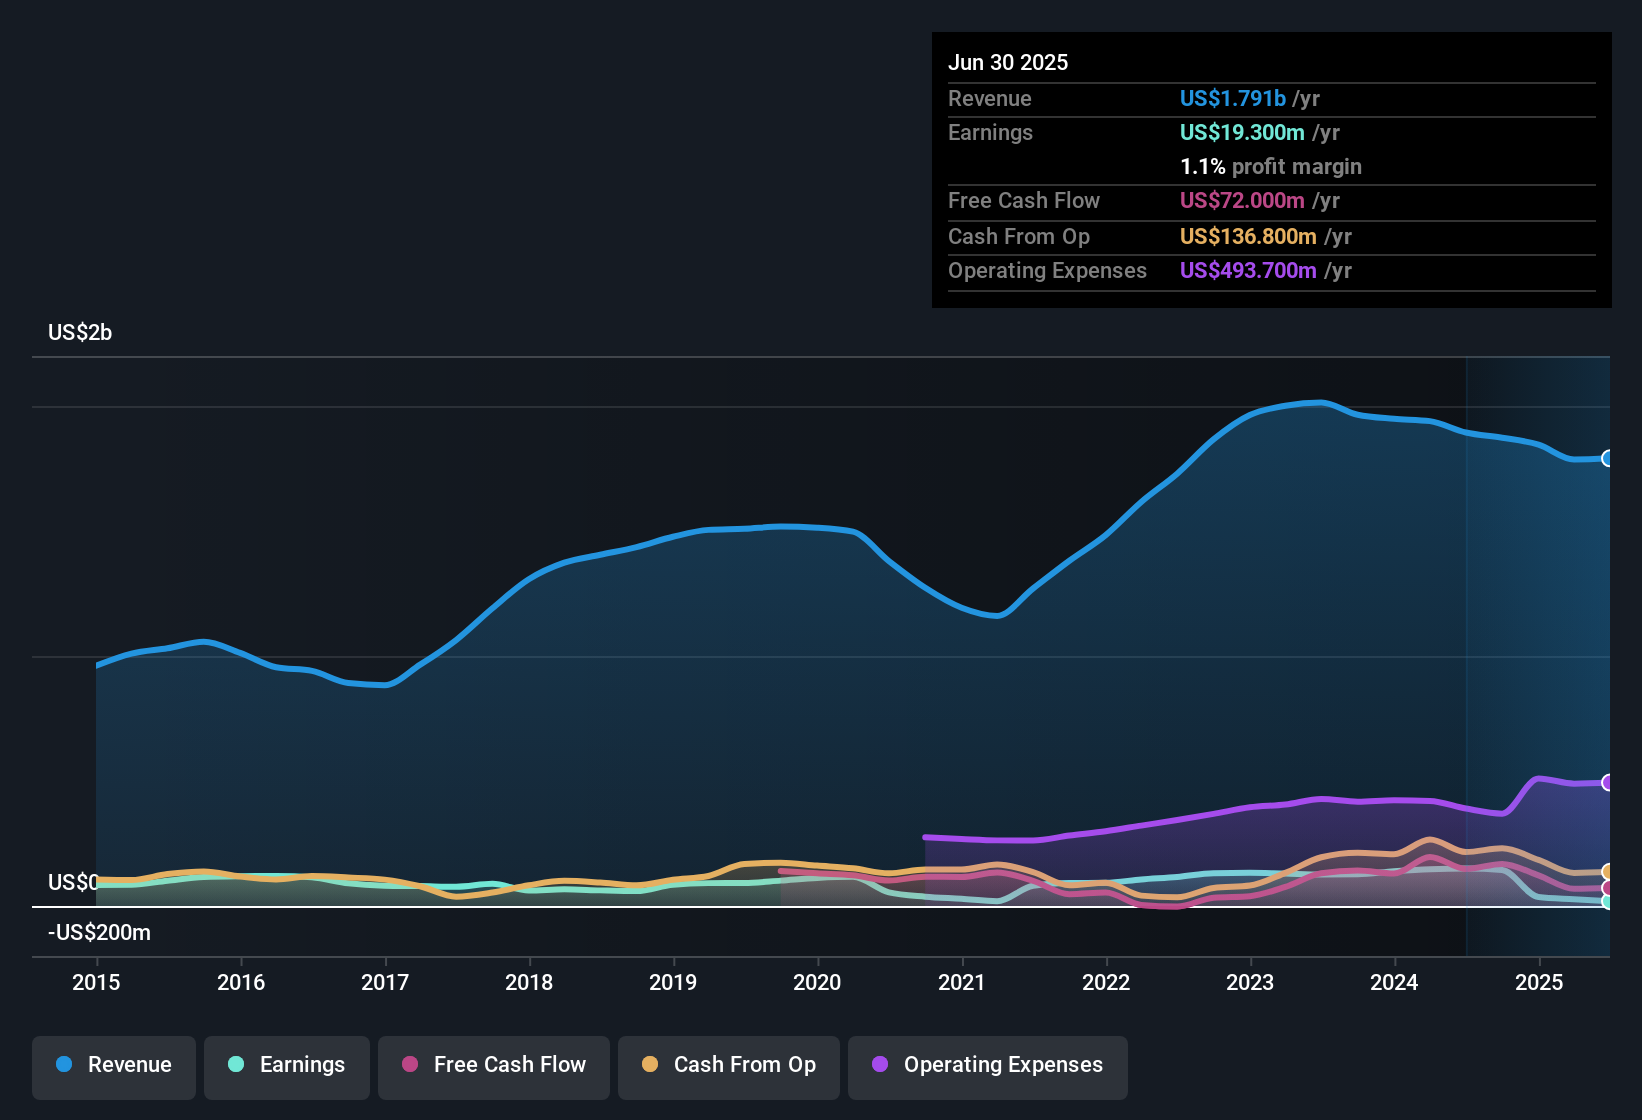Hide the Free Cash Flow series
Image resolution: width=1642 pixels, height=1120 pixels.
click(x=493, y=1065)
